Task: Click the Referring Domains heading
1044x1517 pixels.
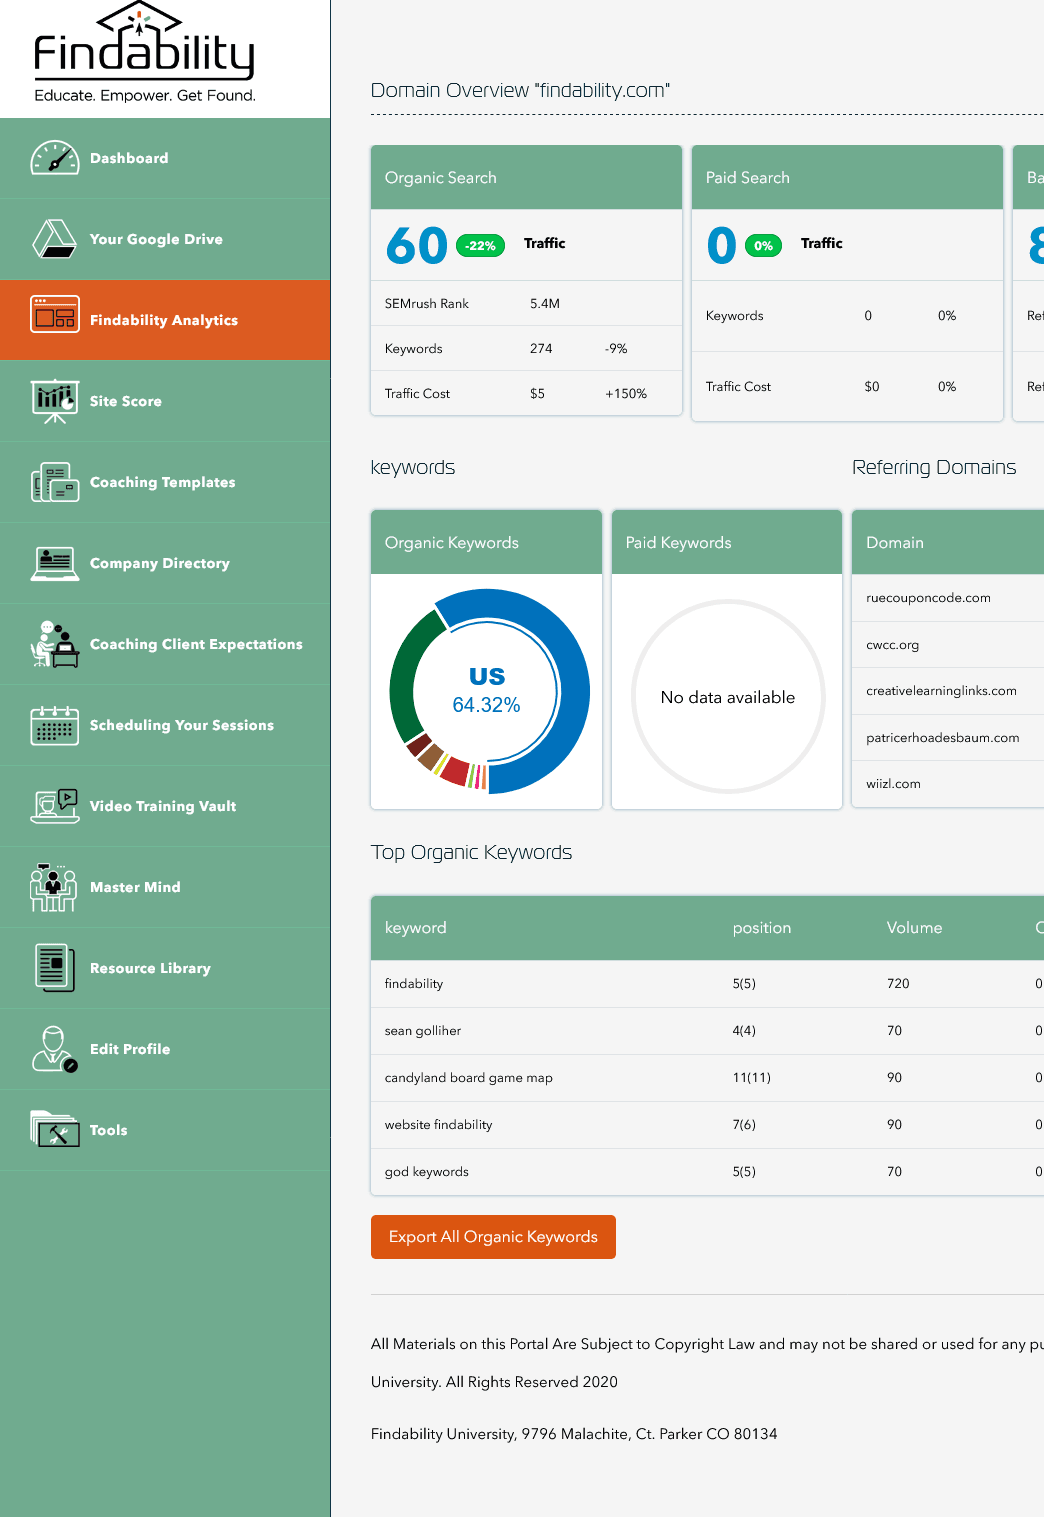Action: click(934, 467)
